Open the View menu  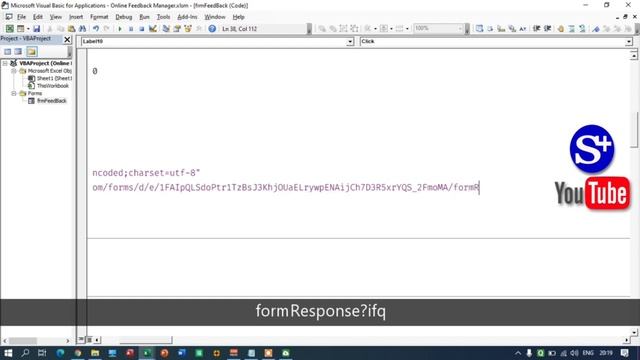pos(56,17)
